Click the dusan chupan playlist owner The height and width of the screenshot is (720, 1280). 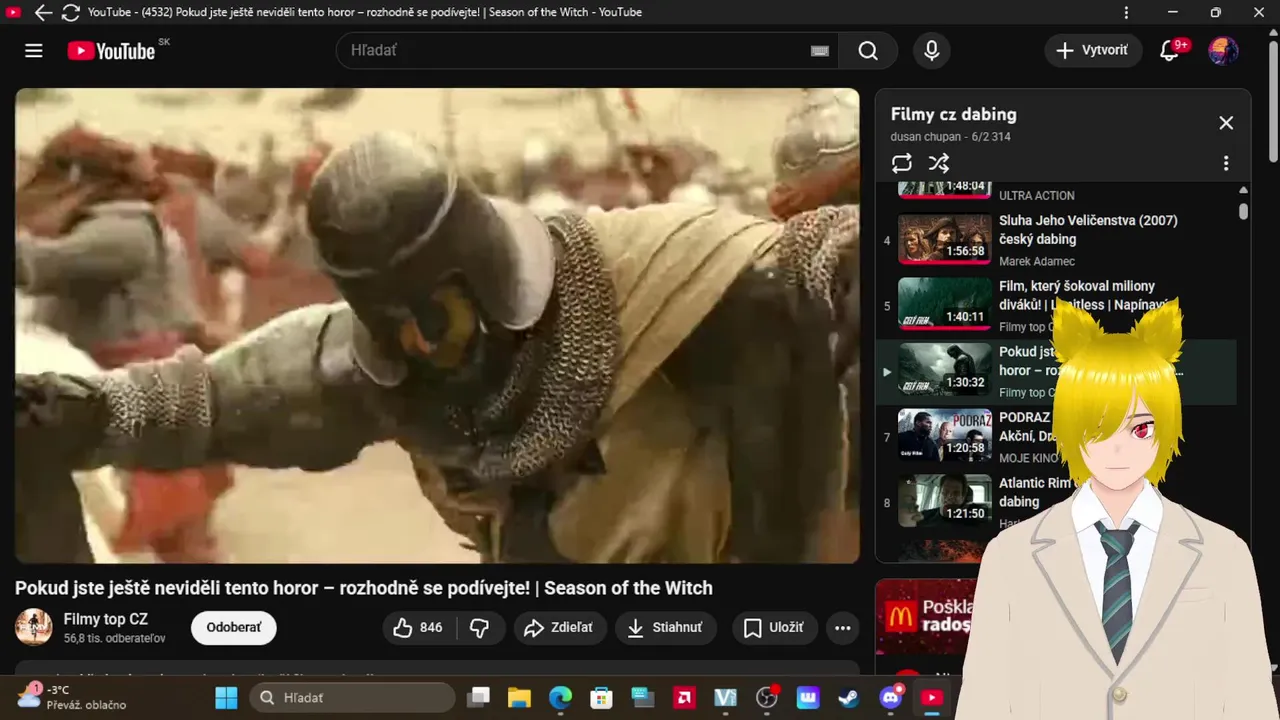point(926,137)
